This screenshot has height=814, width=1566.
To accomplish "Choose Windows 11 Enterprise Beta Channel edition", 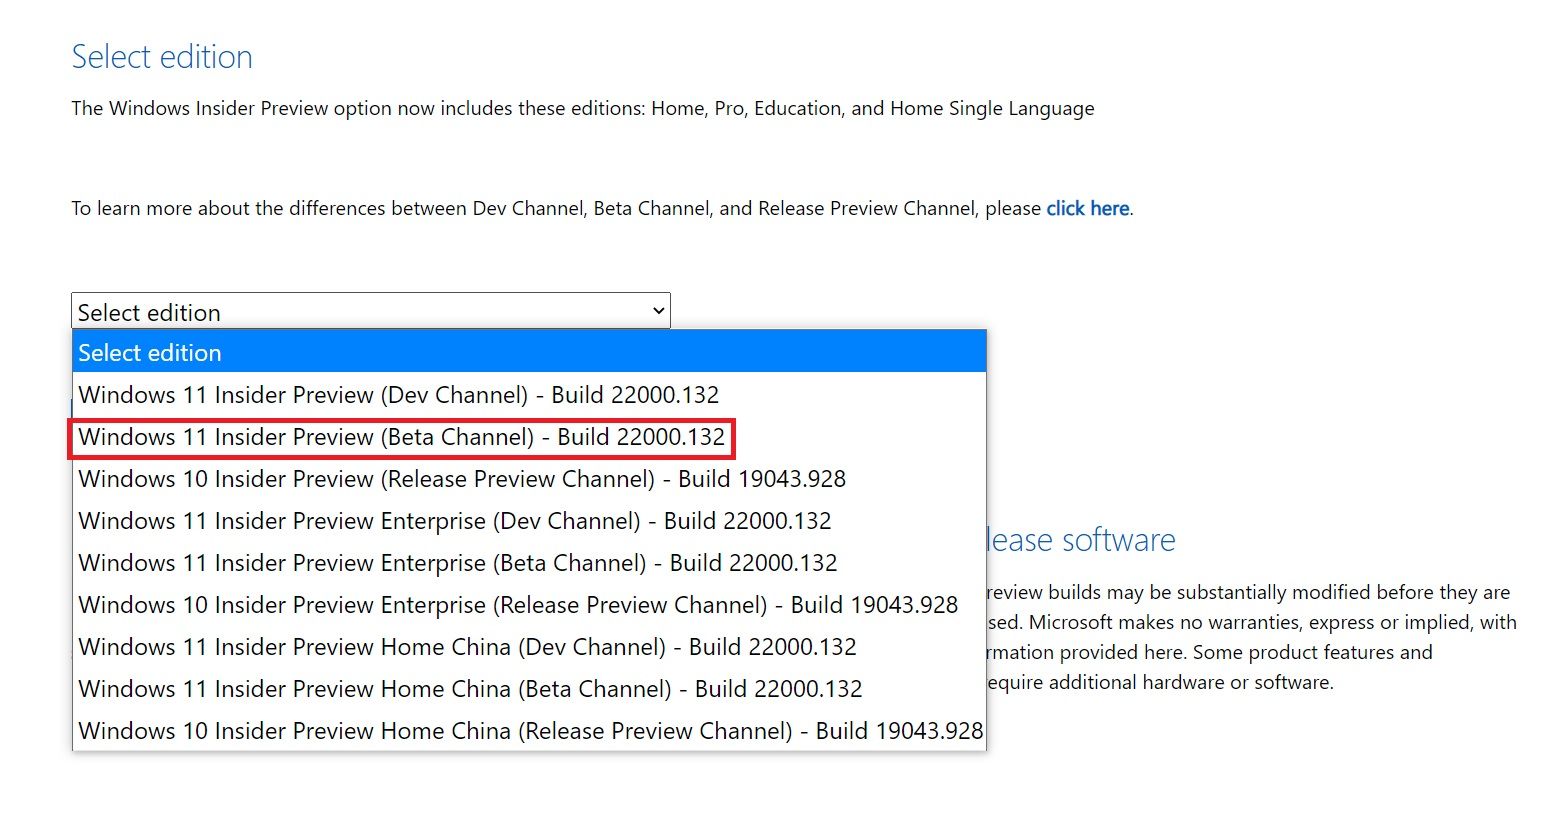I will point(457,562).
